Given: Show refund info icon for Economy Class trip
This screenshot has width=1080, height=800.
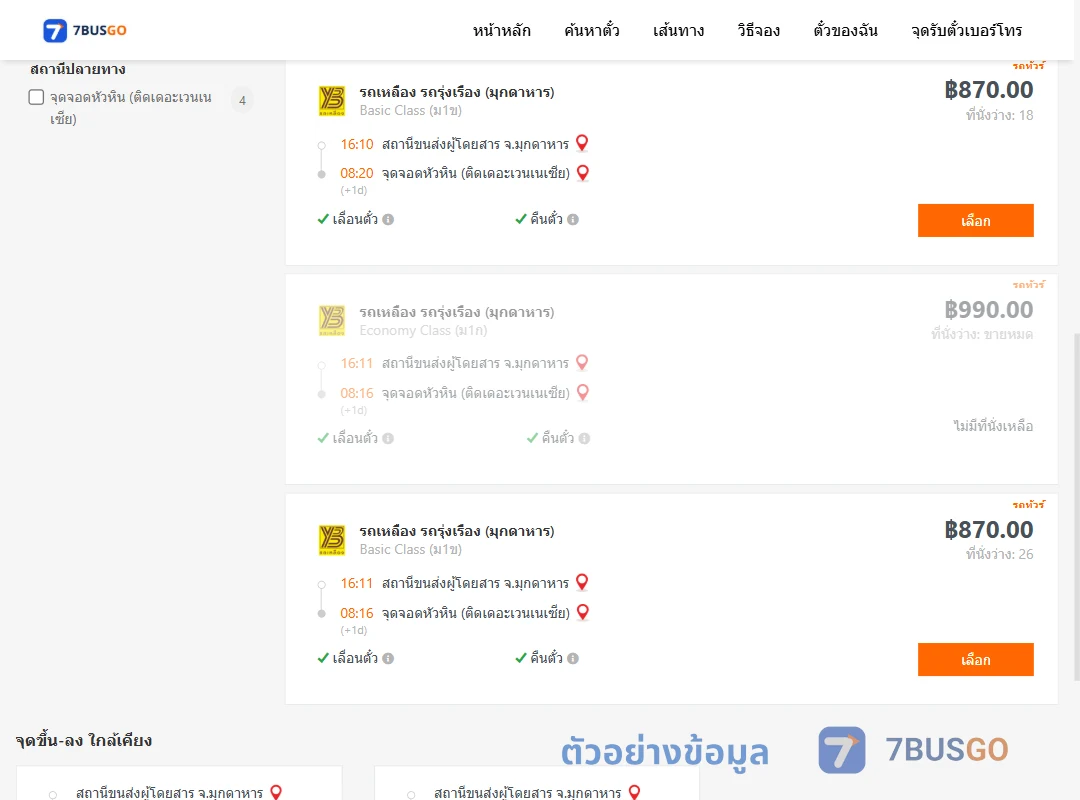Looking at the screenshot, I should tap(584, 438).
